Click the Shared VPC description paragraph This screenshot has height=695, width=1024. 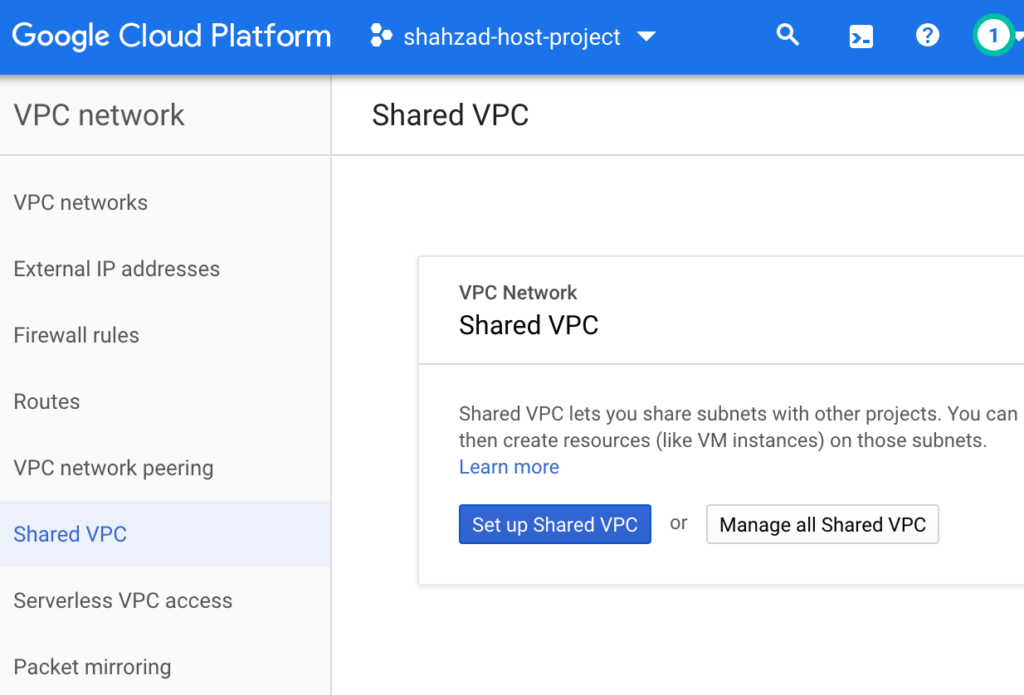738,427
